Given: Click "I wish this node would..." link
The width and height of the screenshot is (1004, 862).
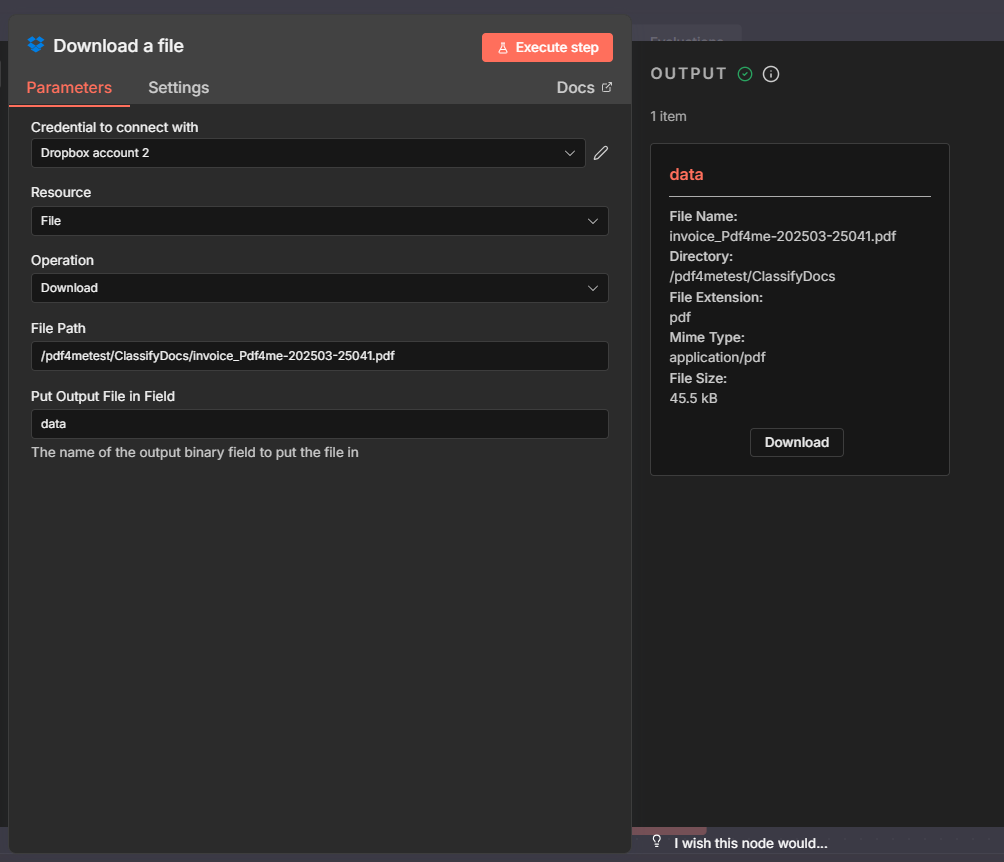Looking at the screenshot, I should 750,843.
